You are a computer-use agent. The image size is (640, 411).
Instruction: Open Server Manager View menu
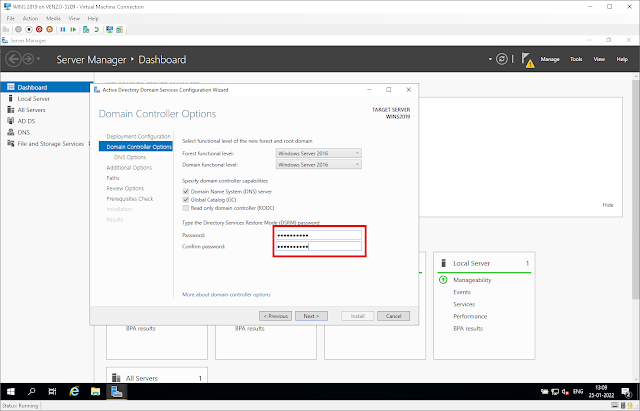tap(599, 59)
